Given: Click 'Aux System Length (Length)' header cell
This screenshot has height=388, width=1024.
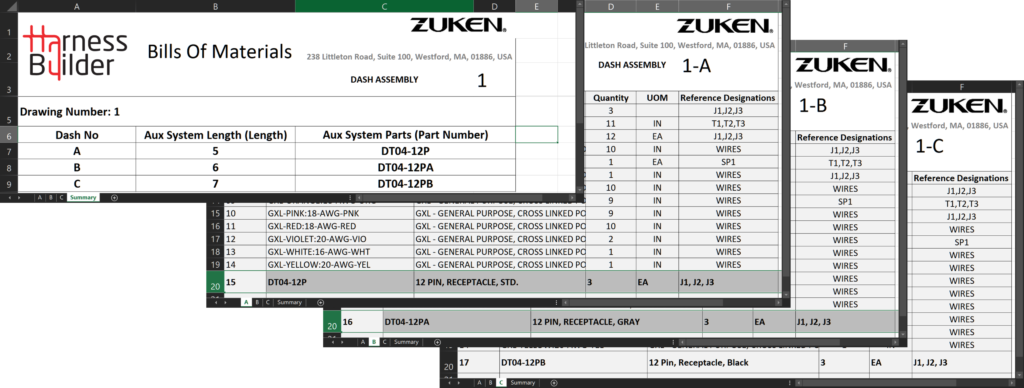Looking at the screenshot, I should click(x=217, y=135).
